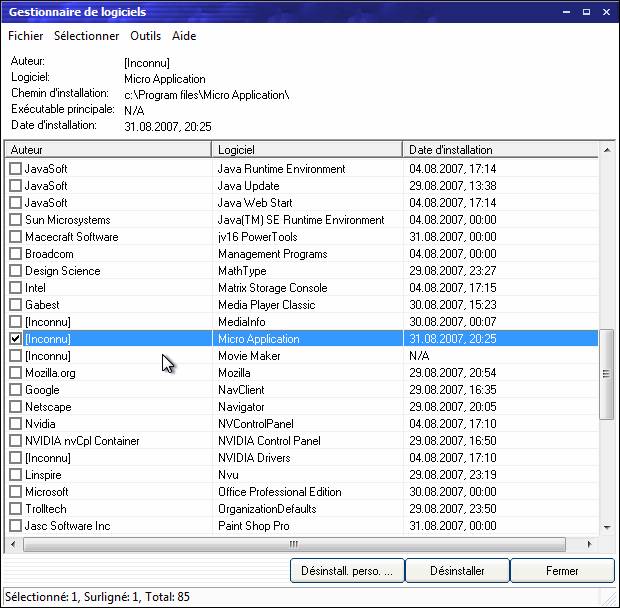This screenshot has height=608, width=620.
Task: Select the Matrix Storage Console entry
Action: click(273, 288)
